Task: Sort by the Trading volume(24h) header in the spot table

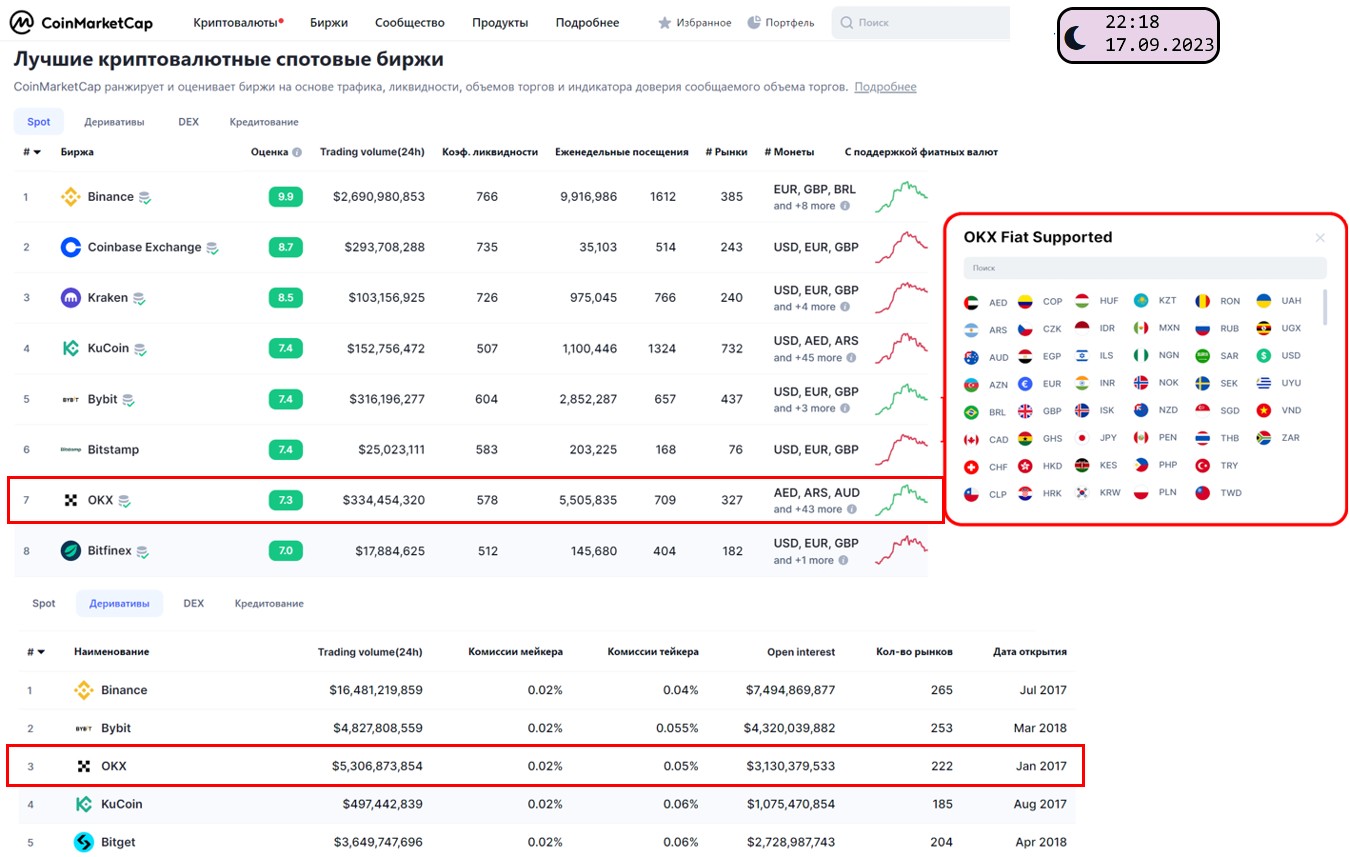Action: tap(372, 152)
